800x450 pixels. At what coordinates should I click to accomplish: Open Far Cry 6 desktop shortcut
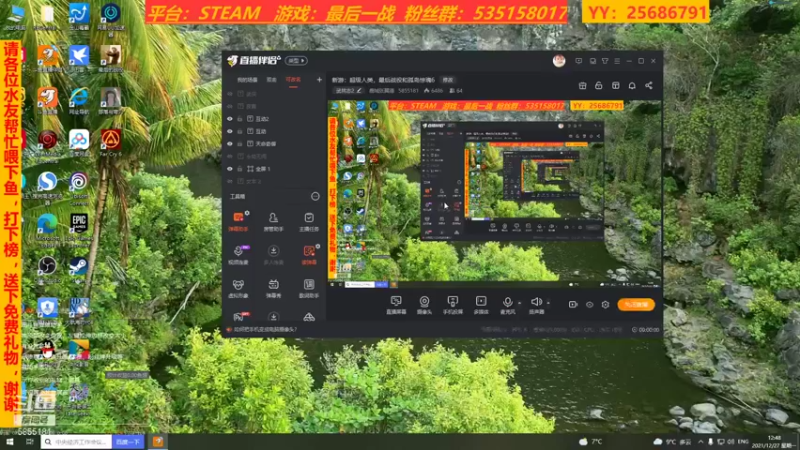tap(111, 143)
